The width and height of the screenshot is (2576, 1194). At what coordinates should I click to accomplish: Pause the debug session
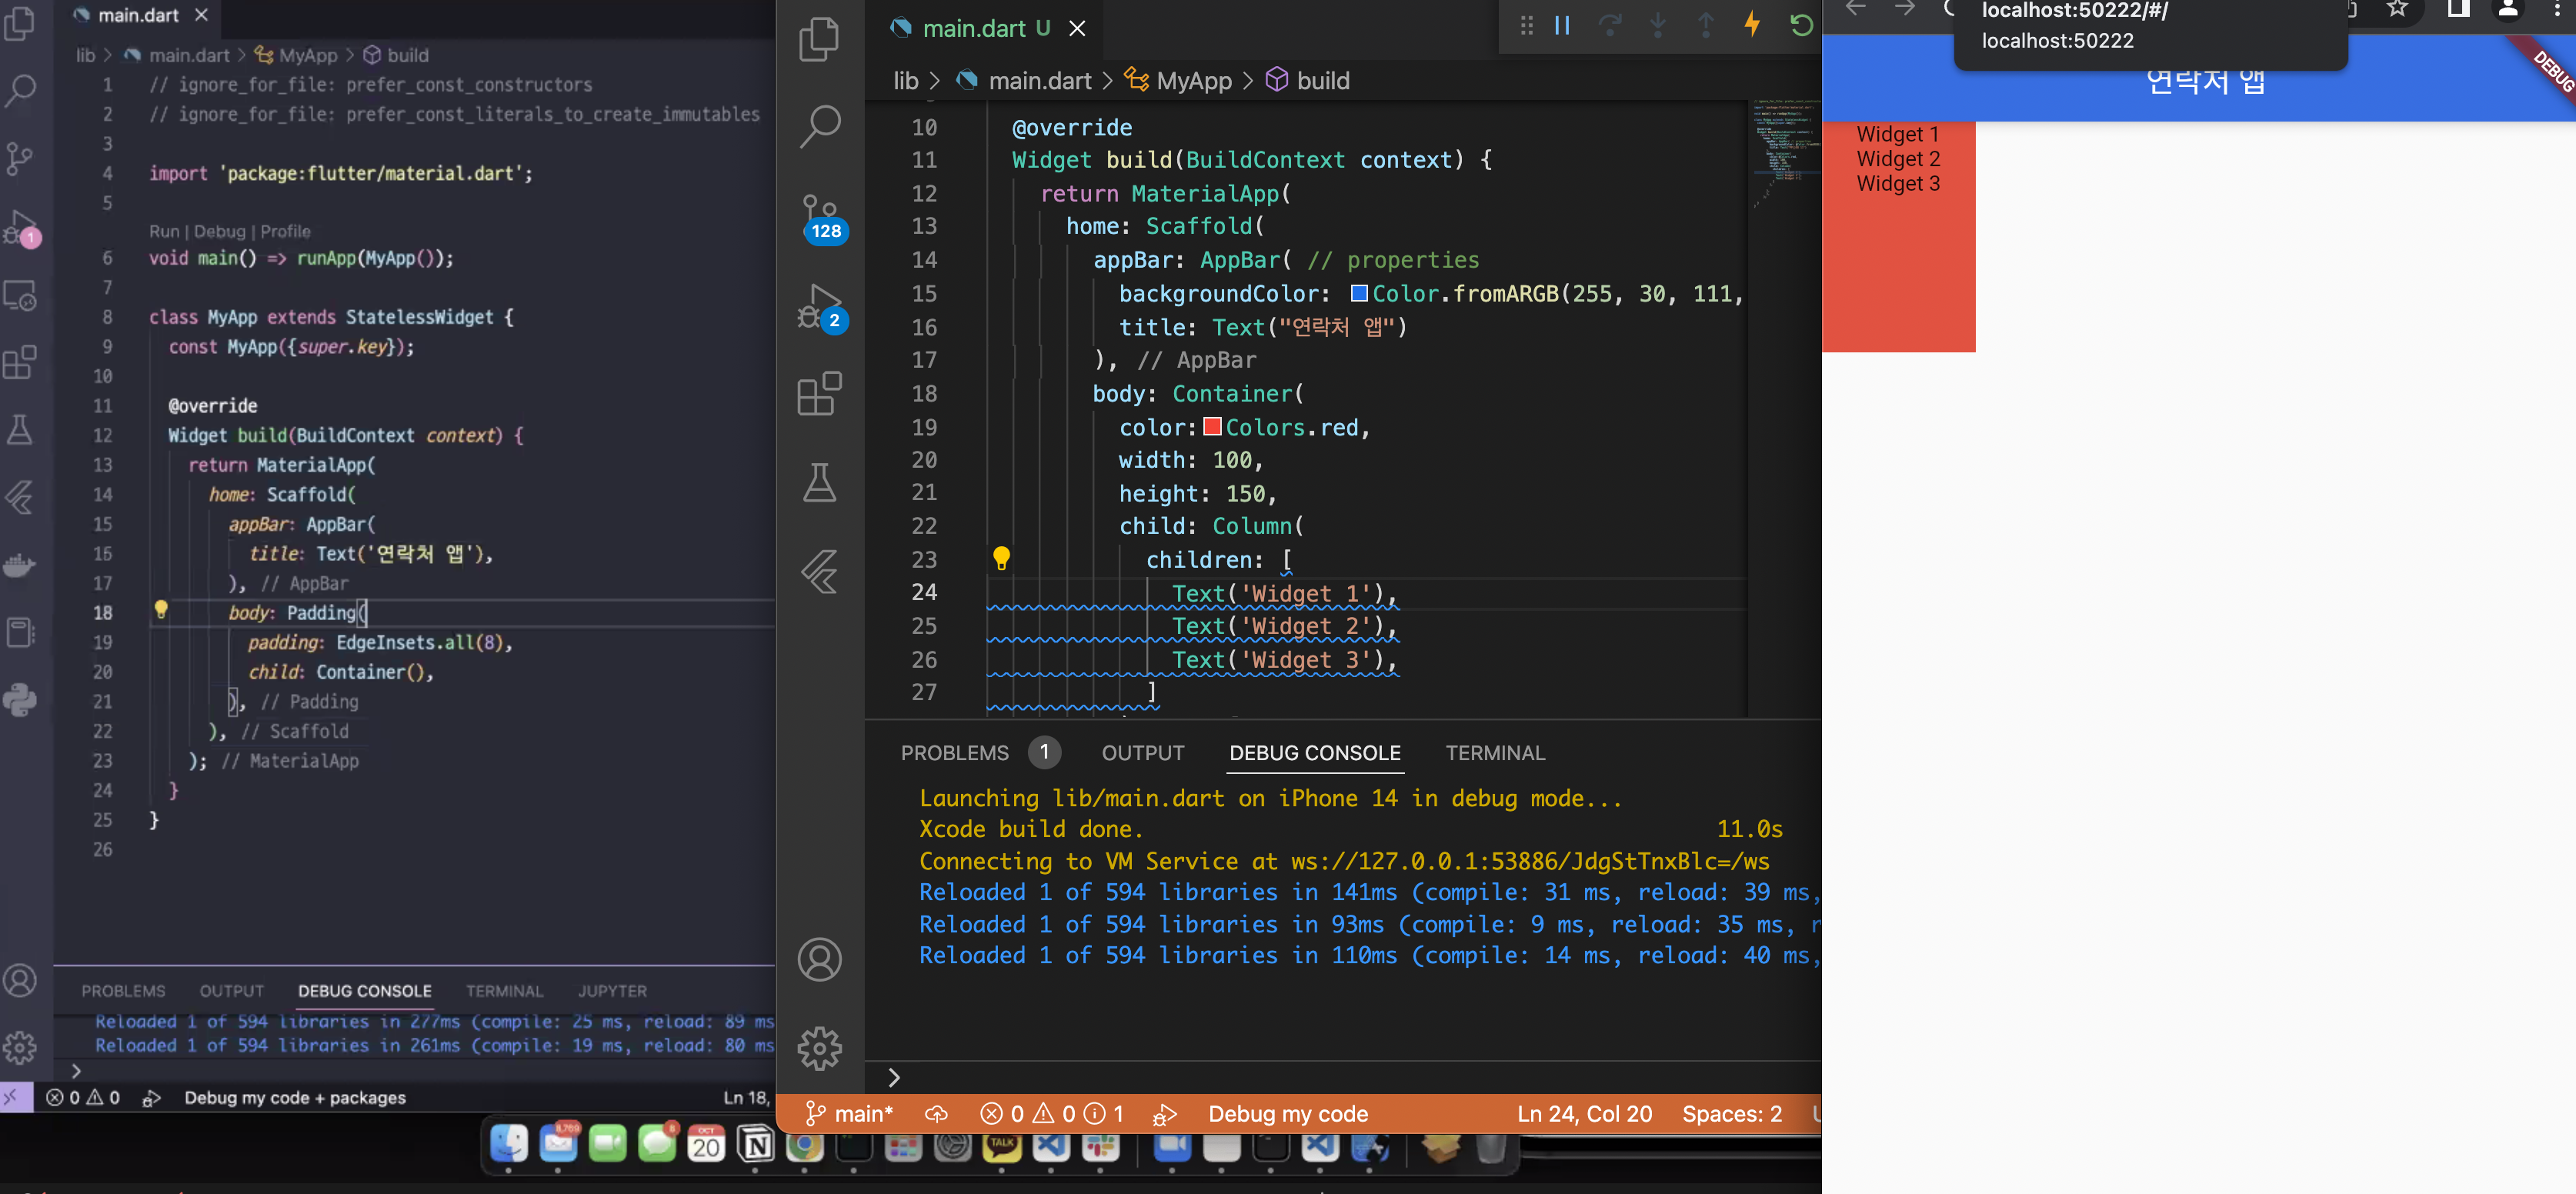[1562, 24]
